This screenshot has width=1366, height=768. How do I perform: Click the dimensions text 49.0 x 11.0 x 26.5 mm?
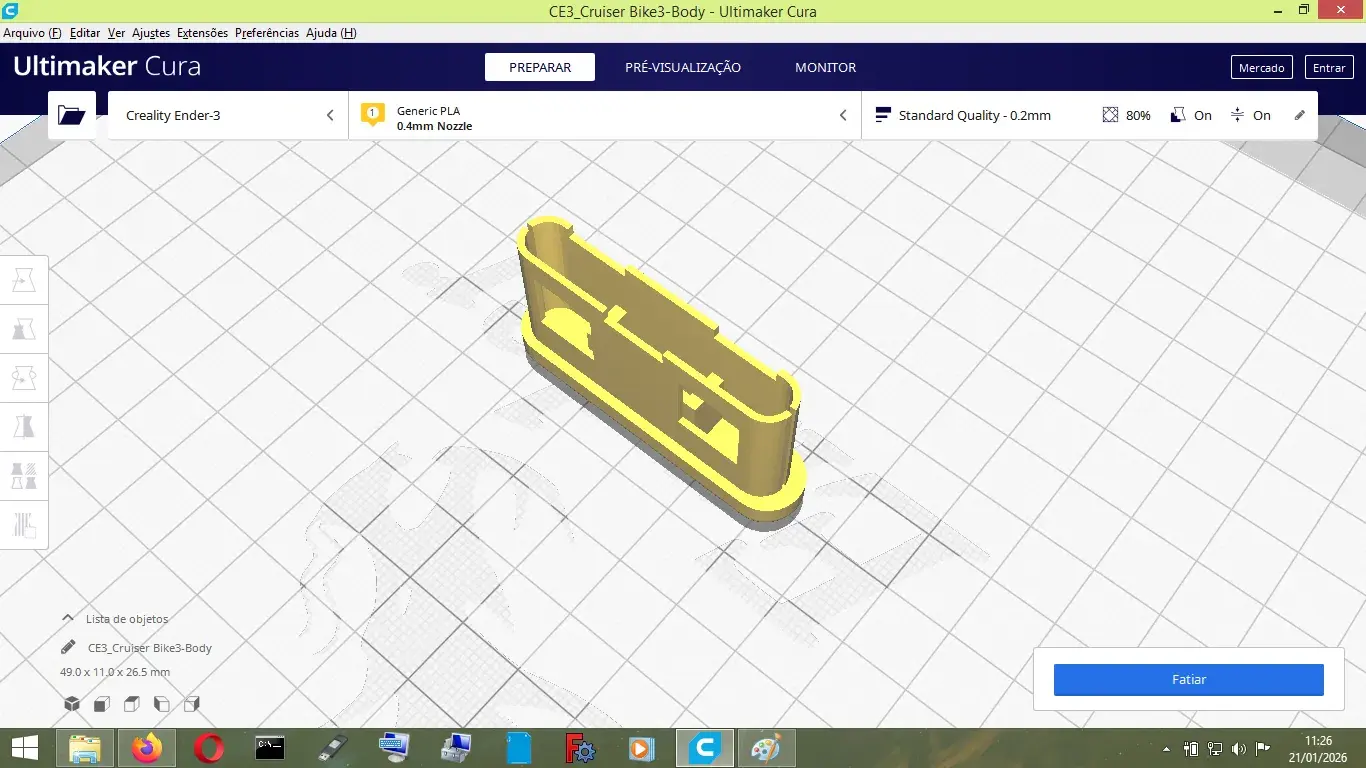(x=115, y=672)
